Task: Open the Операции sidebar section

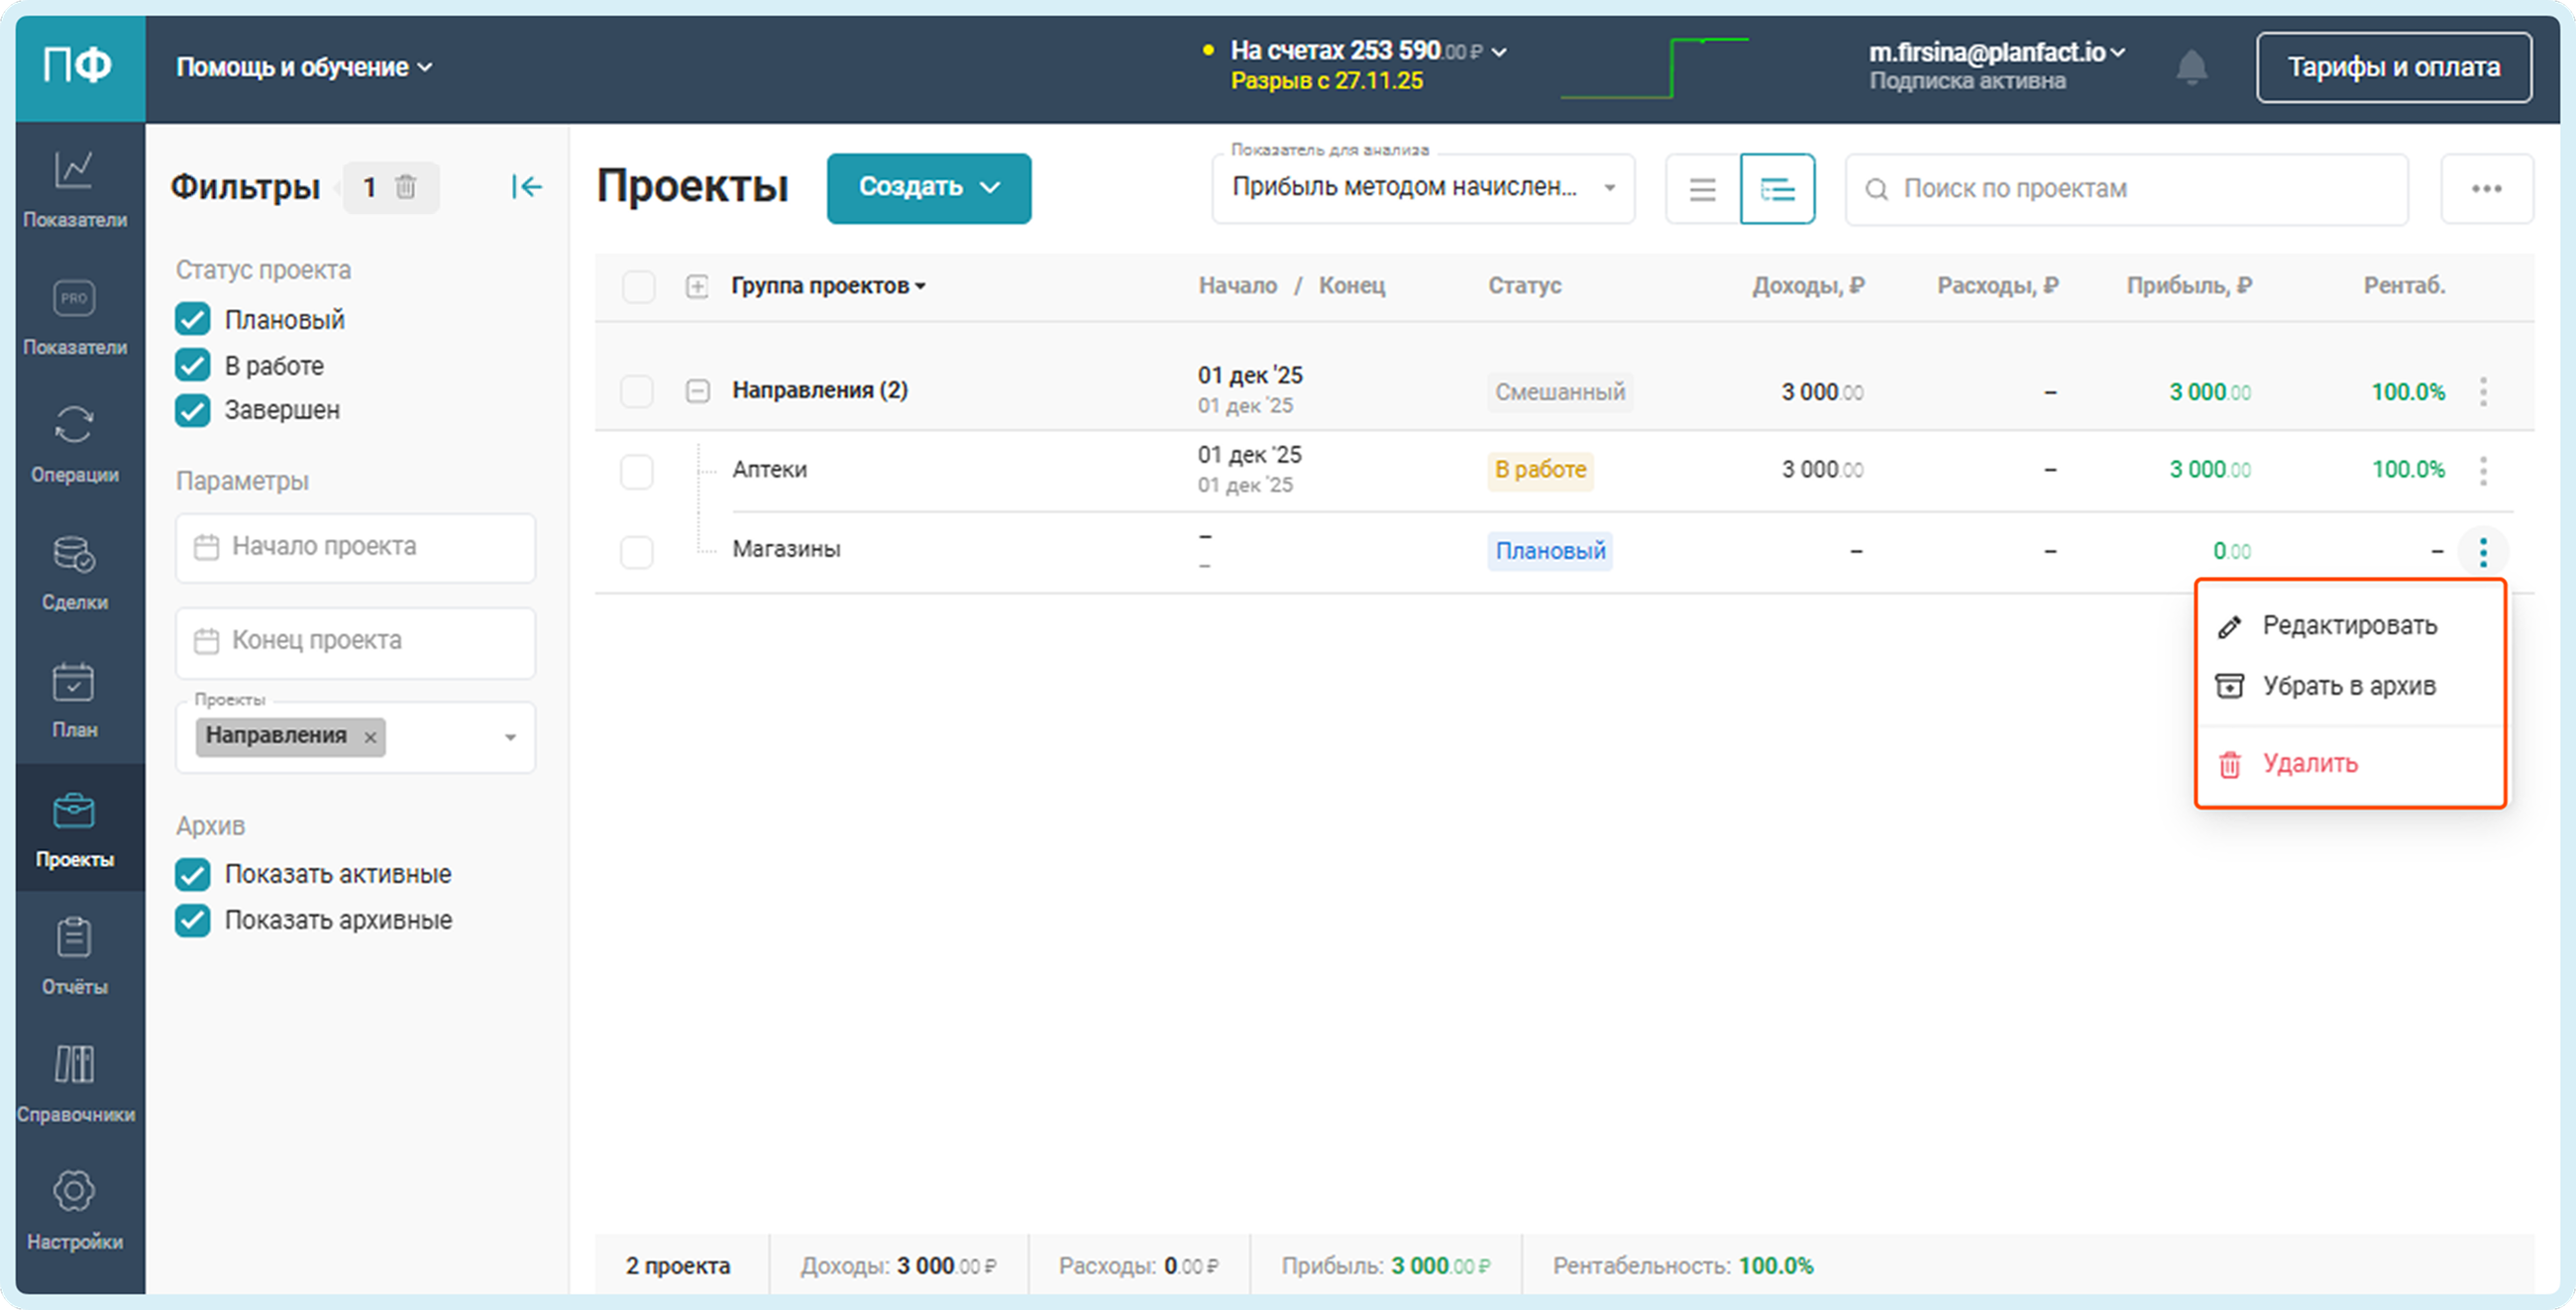Action: click(x=74, y=440)
